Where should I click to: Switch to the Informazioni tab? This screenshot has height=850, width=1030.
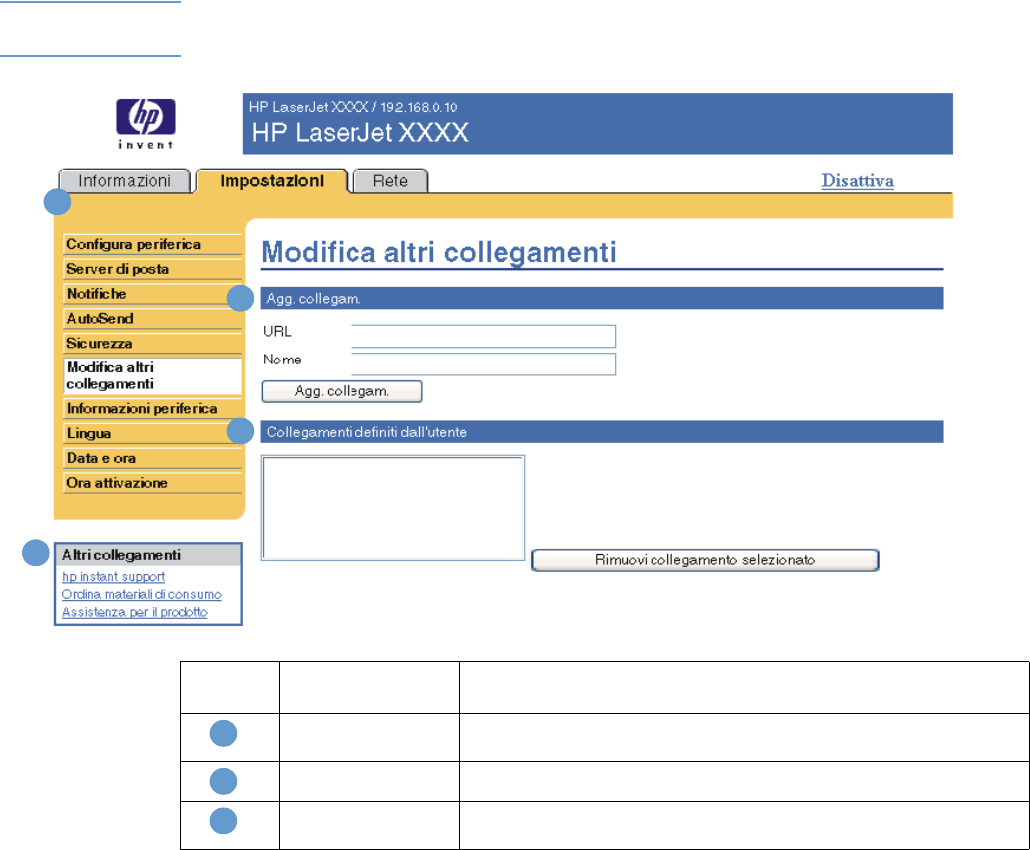(125, 181)
